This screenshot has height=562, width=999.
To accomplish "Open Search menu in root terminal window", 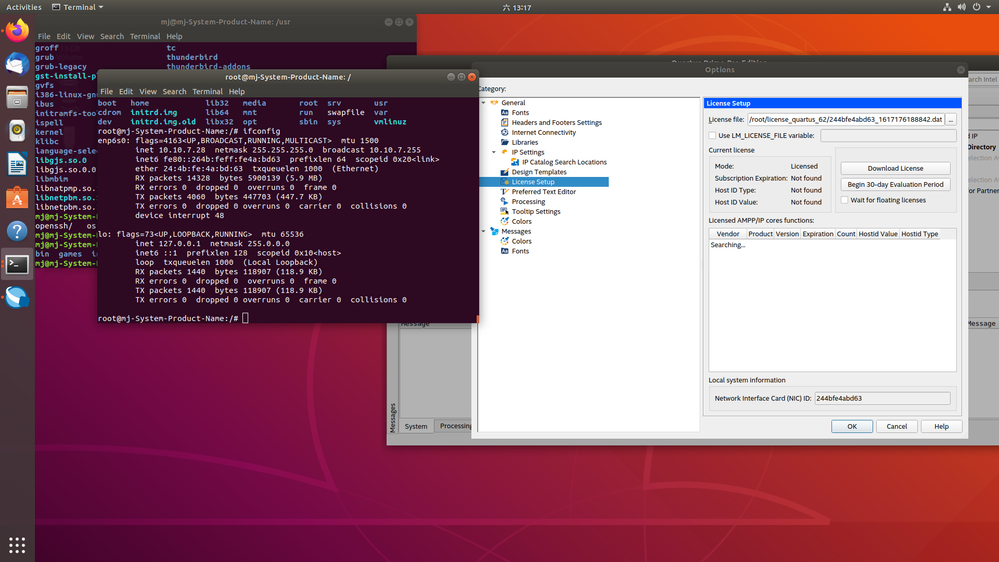I will [x=174, y=91].
